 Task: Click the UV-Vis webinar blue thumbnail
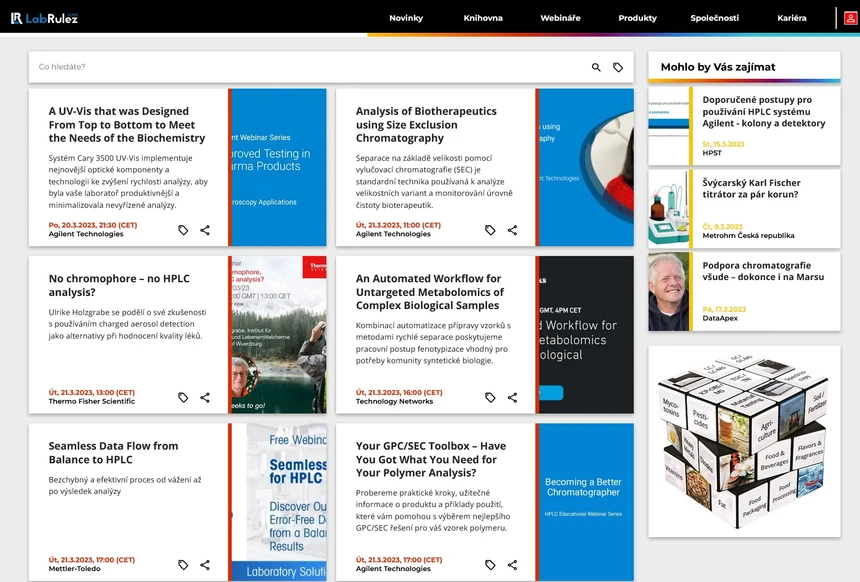coord(278,167)
